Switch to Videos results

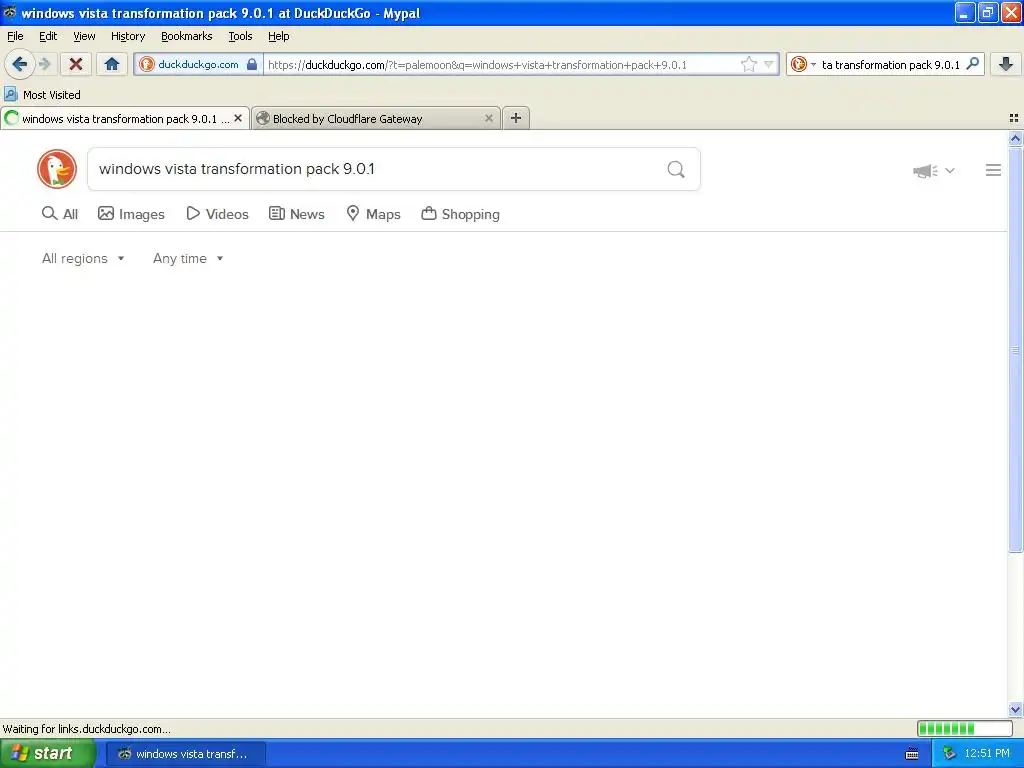pyautogui.click(x=217, y=214)
